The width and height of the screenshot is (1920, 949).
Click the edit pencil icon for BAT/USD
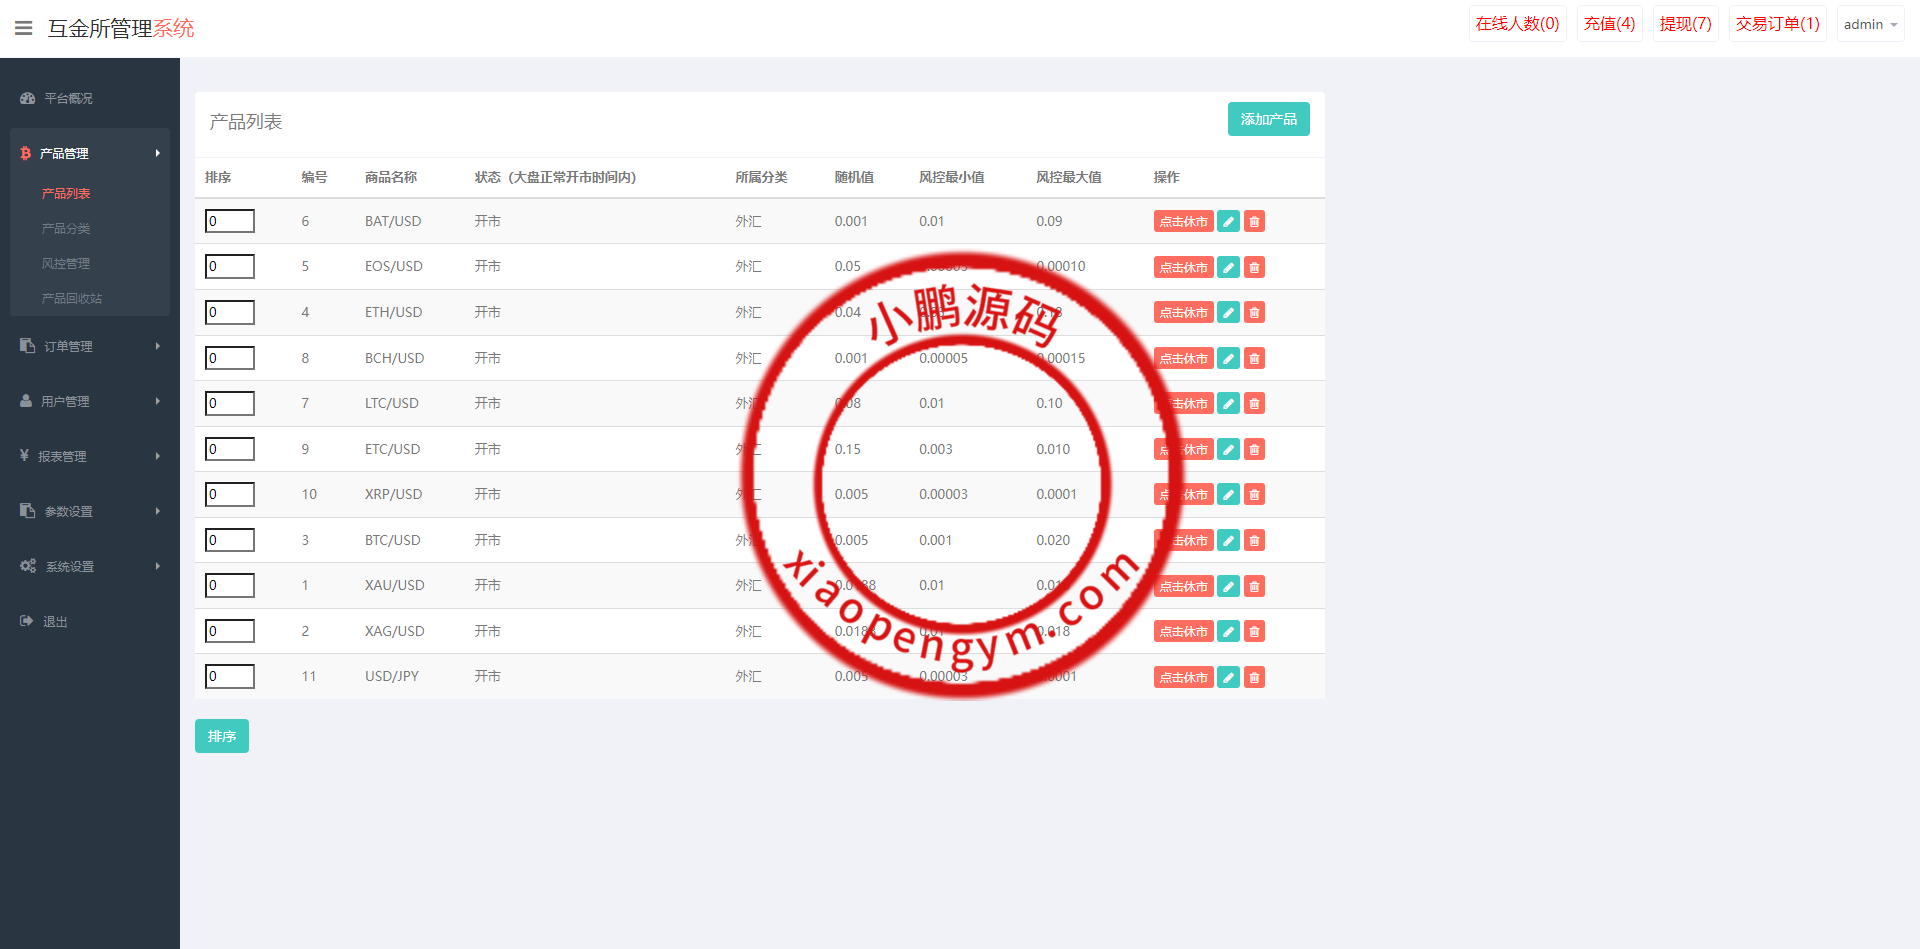tap(1228, 222)
